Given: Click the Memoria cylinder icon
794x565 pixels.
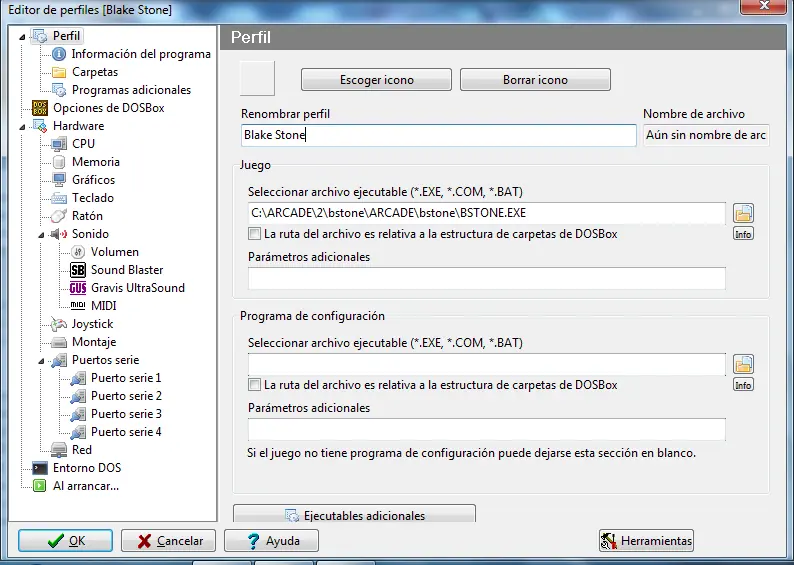Looking at the screenshot, I should pos(59,162).
